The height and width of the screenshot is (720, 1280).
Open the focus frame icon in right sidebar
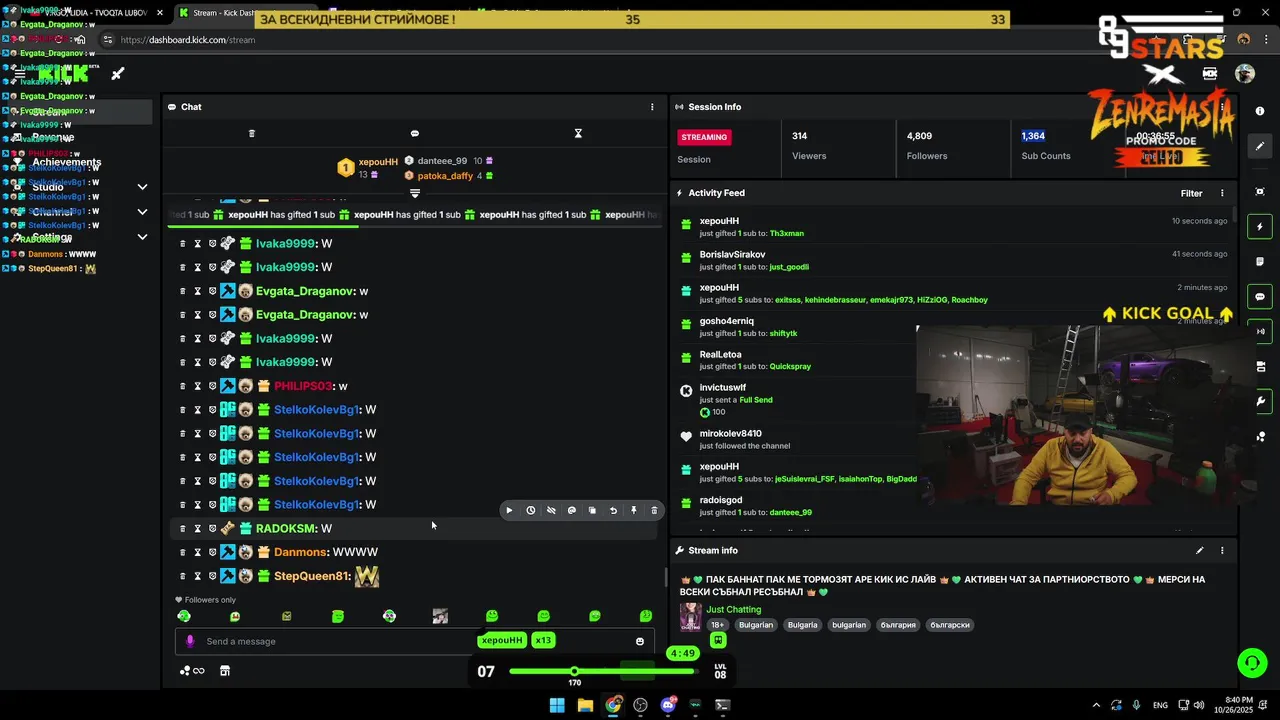pyautogui.click(x=1260, y=191)
